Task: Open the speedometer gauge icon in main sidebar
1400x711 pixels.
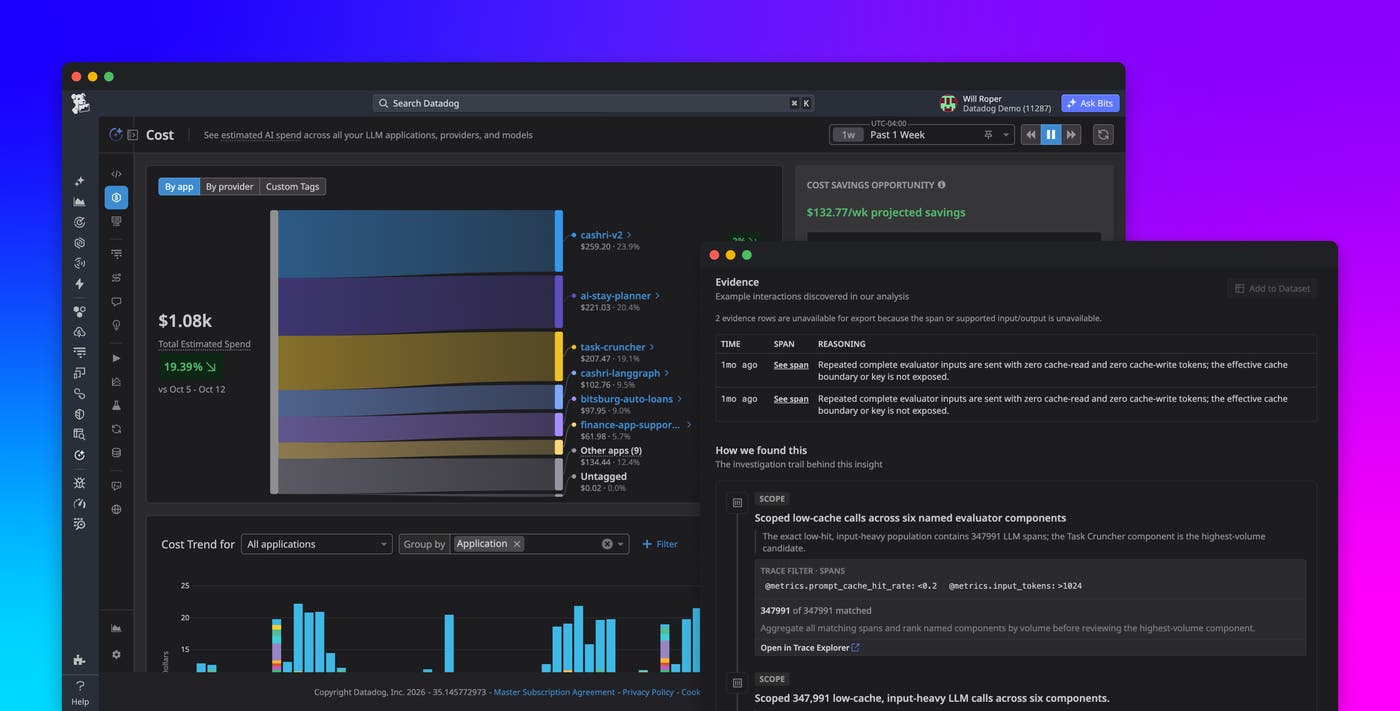Action: 79,503
